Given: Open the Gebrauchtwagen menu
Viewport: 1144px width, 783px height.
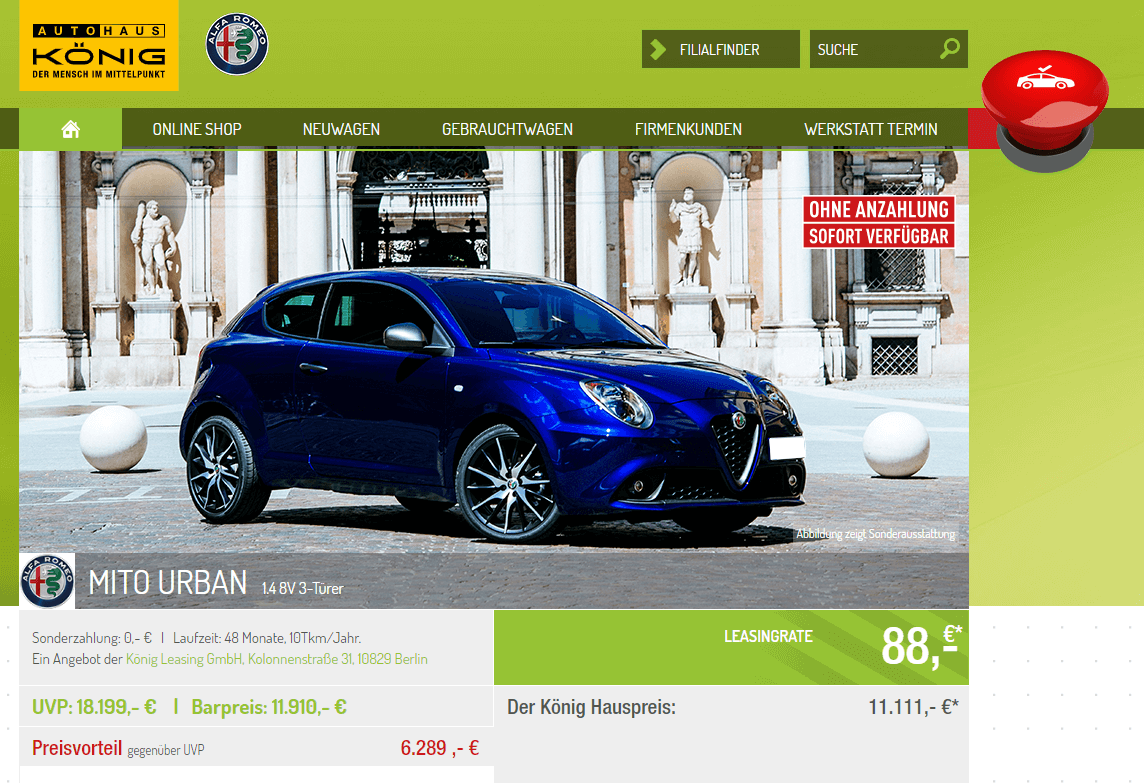Looking at the screenshot, I should 507,129.
